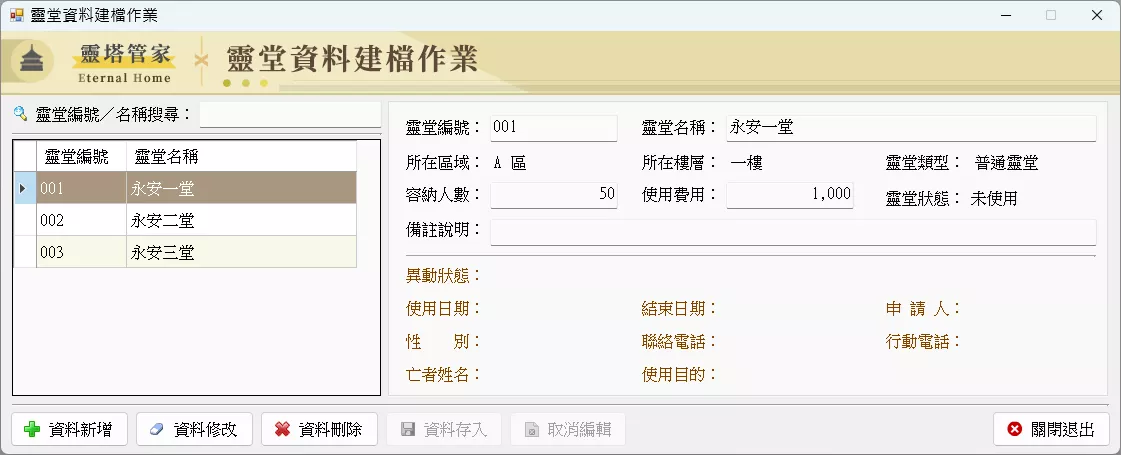Click the row header beside 002
1121x455 pixels.
point(25,220)
